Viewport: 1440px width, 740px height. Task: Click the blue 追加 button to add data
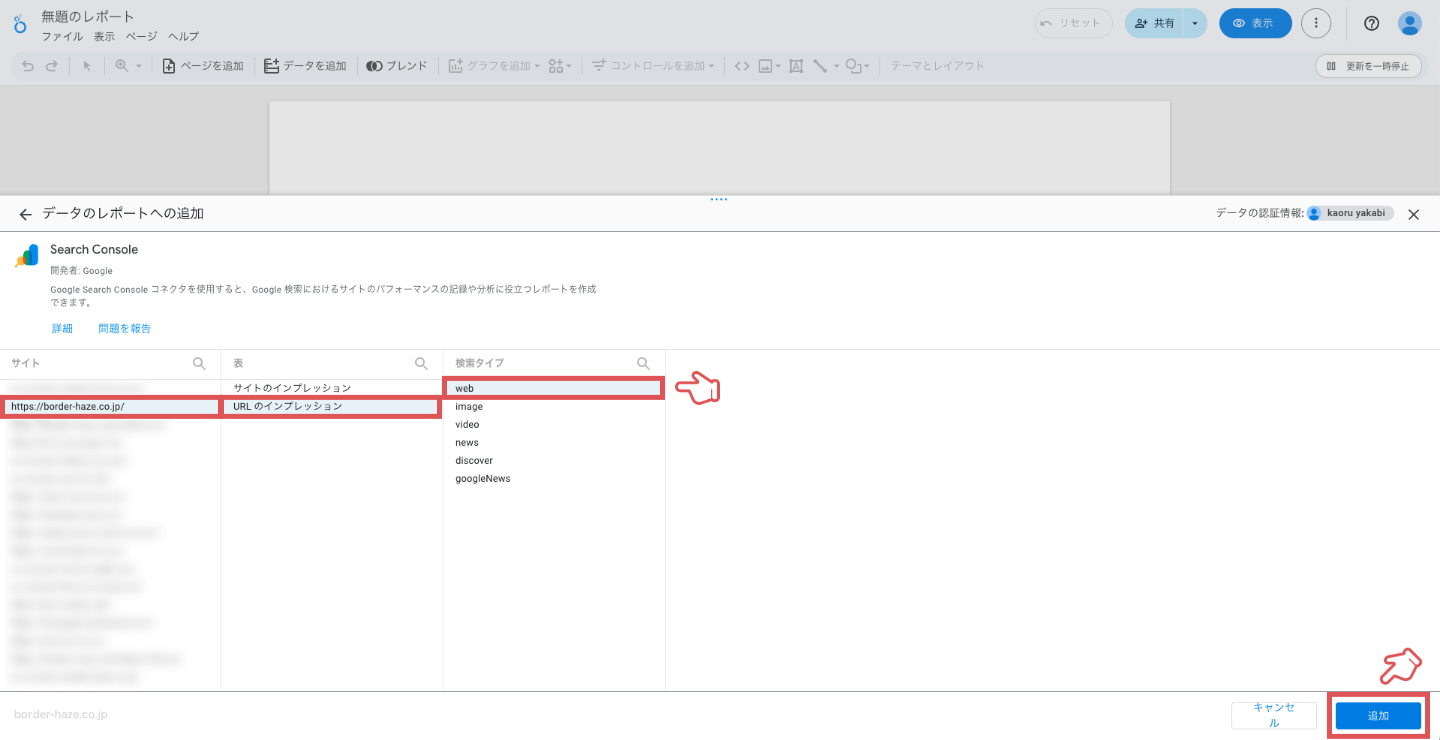[x=1378, y=715]
